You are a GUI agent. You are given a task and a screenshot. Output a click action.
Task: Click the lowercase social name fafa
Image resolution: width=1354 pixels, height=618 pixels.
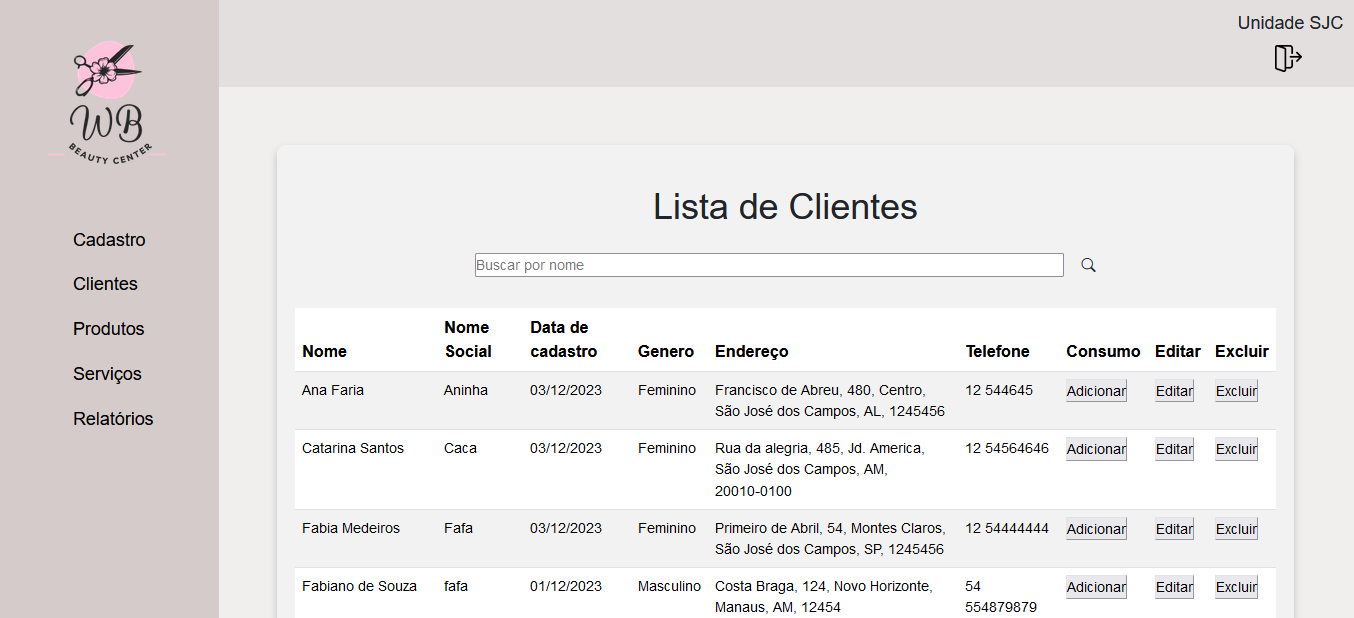coord(456,586)
